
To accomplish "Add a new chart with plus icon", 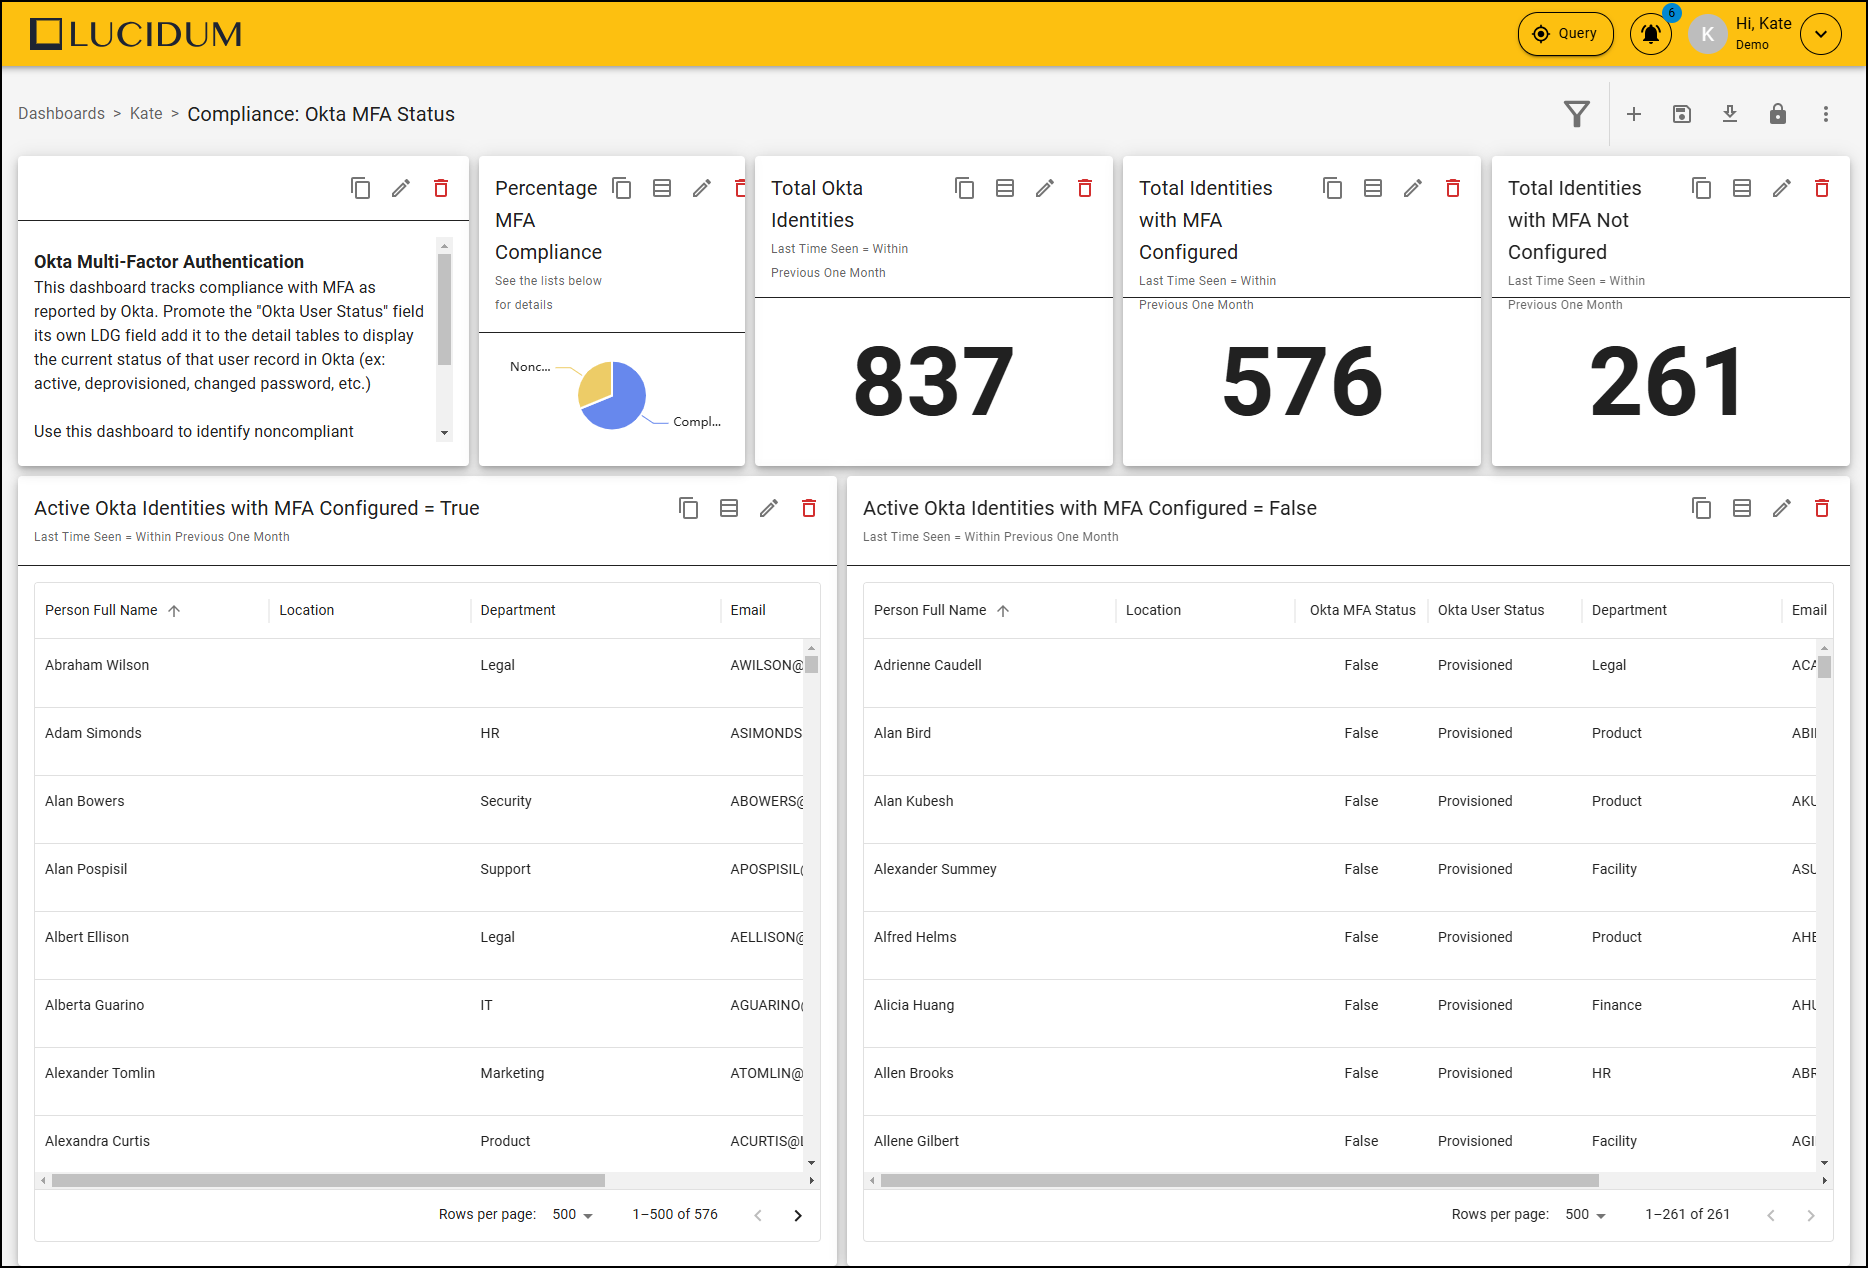I will pos(1634,114).
